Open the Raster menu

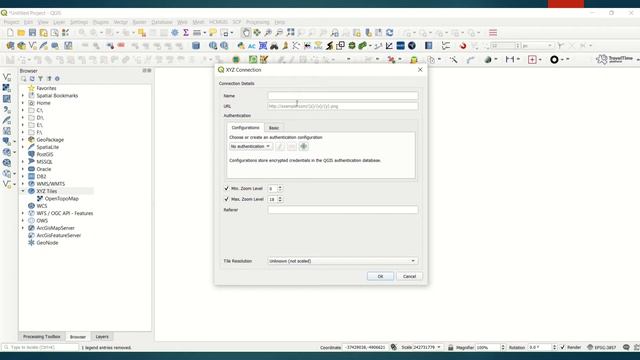(x=139, y=22)
